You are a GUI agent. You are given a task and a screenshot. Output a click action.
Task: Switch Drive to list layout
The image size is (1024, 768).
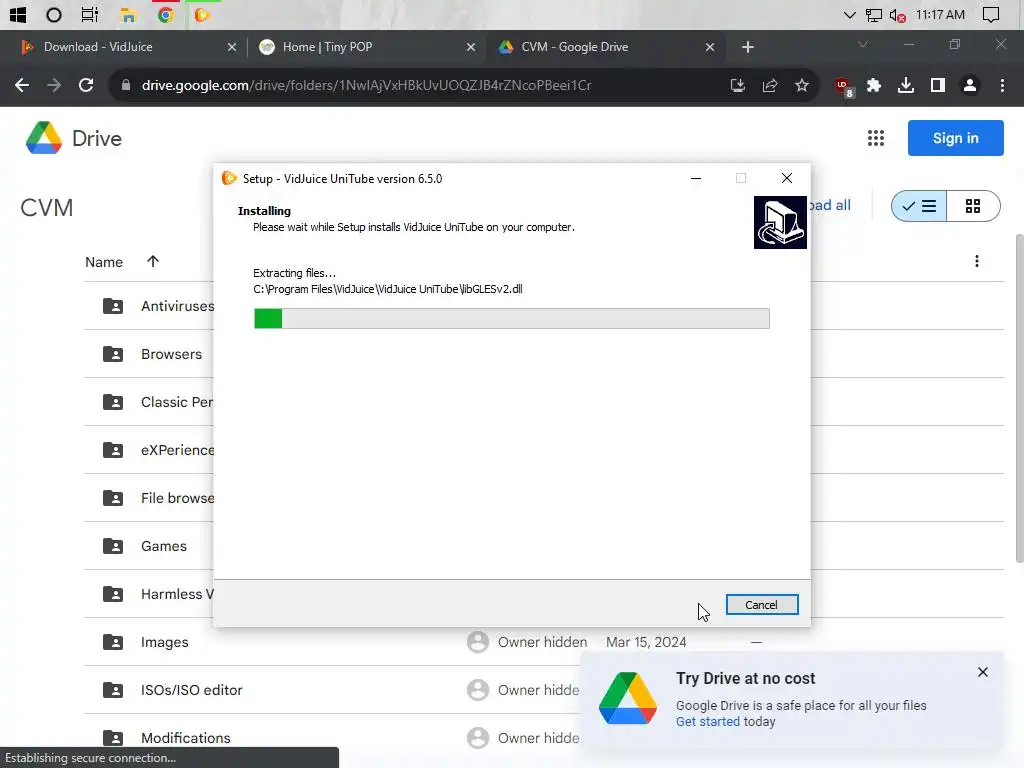pyautogui.click(x=919, y=206)
